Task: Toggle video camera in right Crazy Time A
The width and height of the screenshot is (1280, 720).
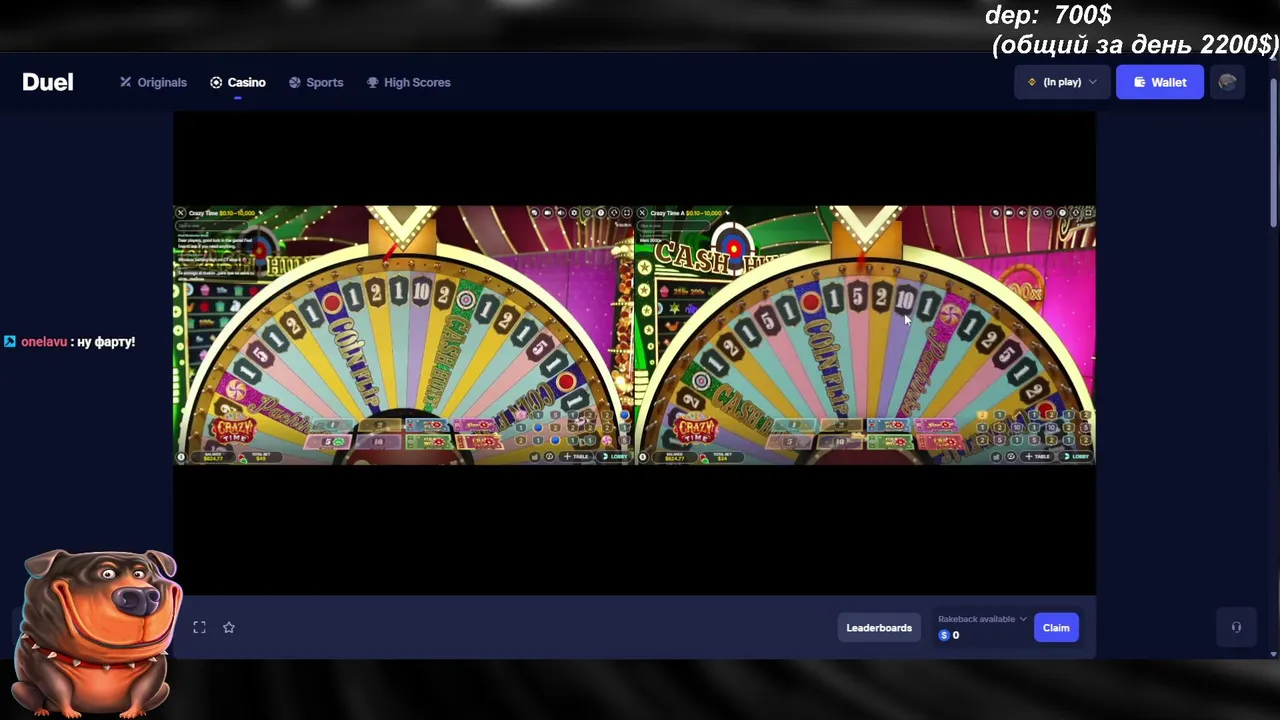Action: click(x=1009, y=212)
